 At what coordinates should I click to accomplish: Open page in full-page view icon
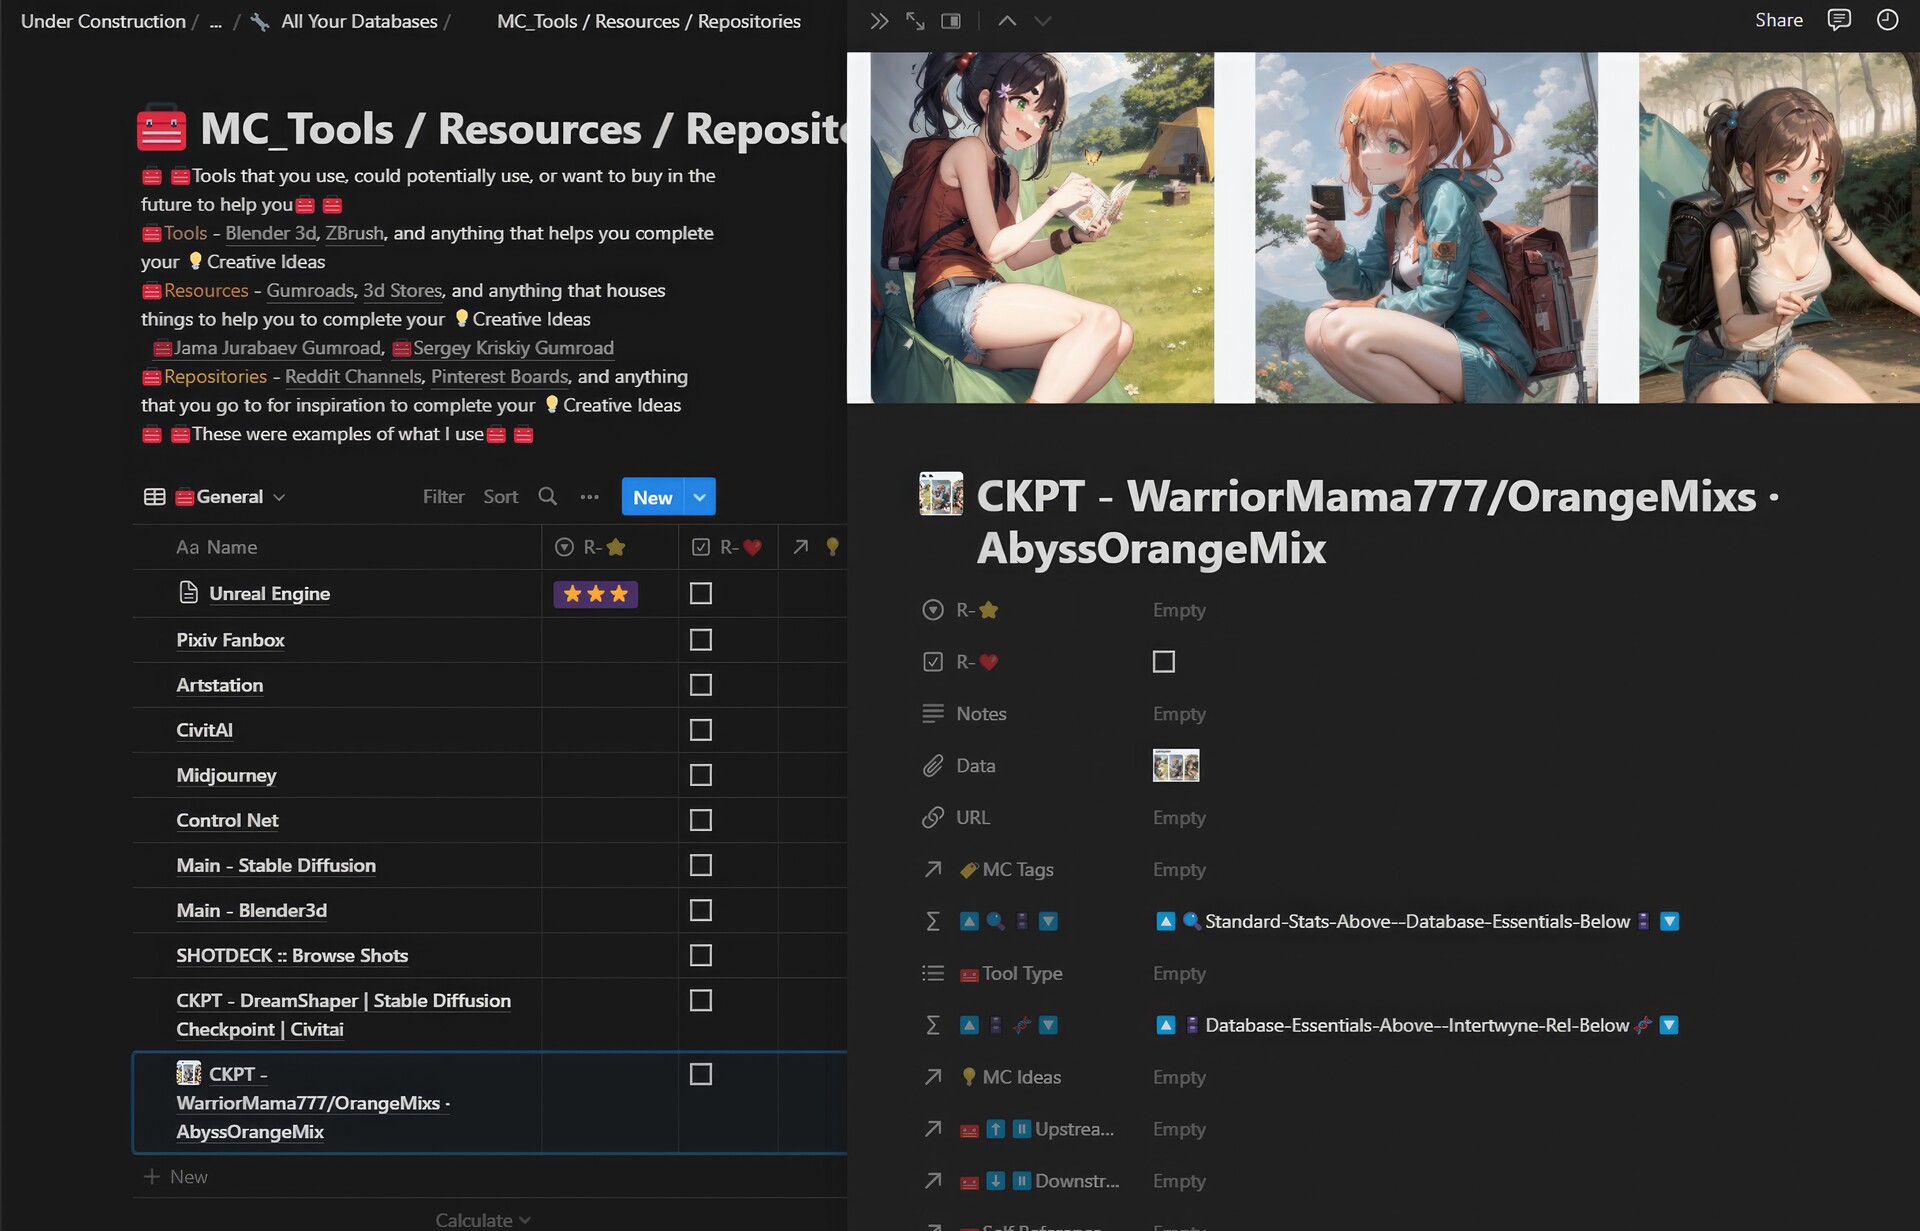(x=915, y=21)
